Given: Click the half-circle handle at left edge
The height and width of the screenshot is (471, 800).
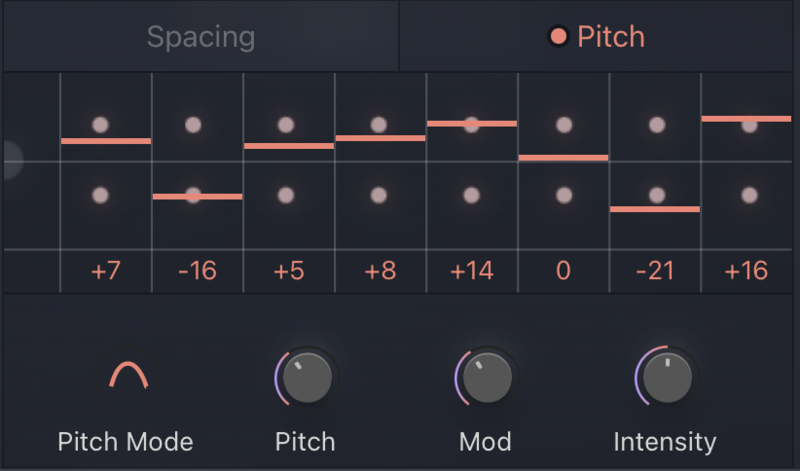Looking at the screenshot, I should point(10,160).
